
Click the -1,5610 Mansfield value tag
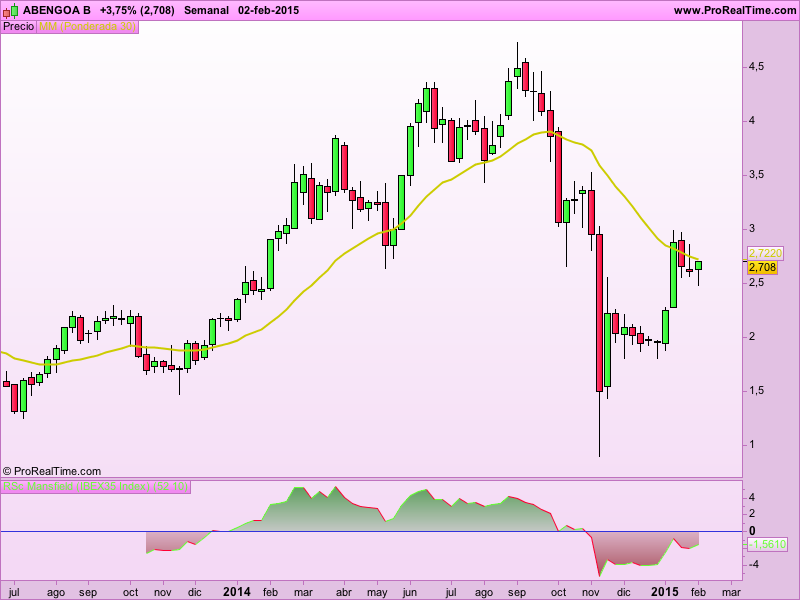pyautogui.click(x=767, y=544)
